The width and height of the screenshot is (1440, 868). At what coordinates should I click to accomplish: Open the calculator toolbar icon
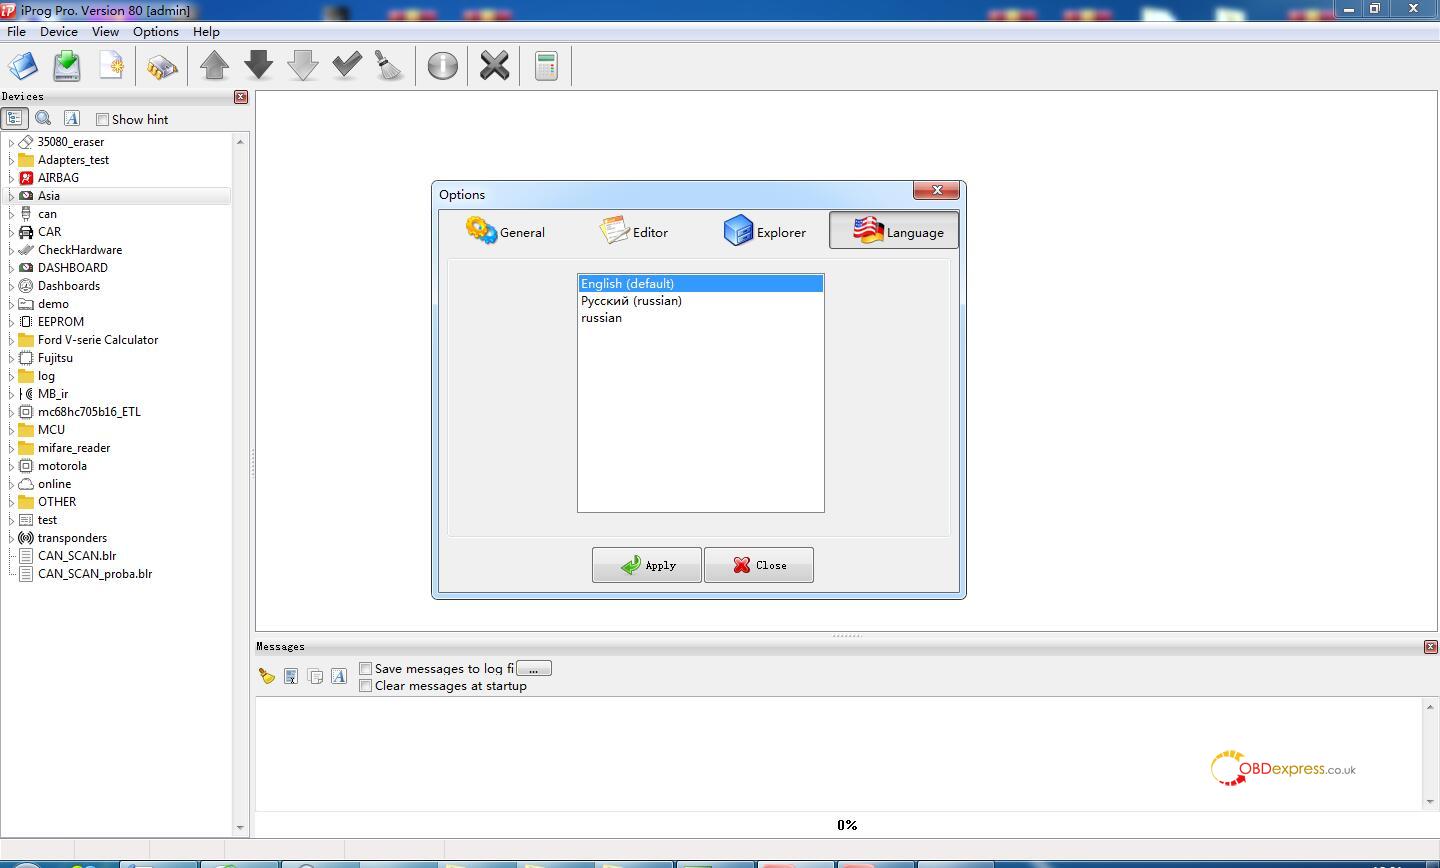click(x=546, y=66)
